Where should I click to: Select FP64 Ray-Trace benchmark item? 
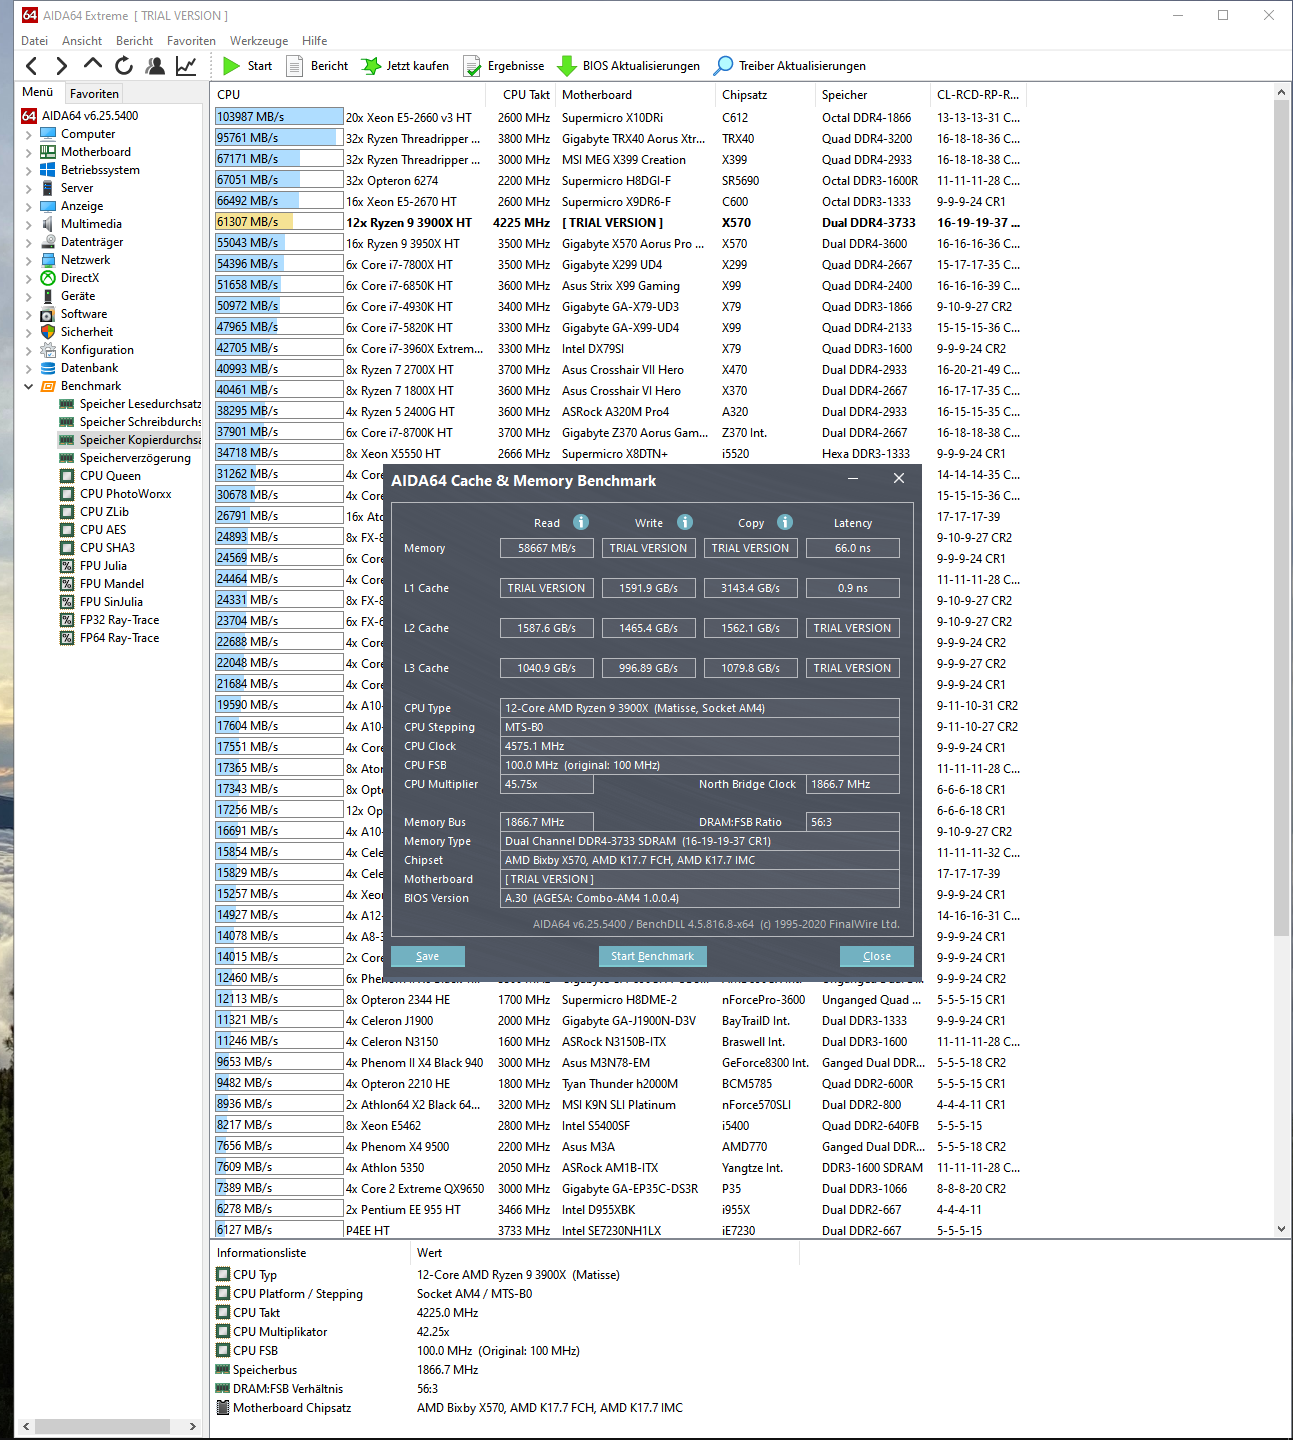pos(119,638)
